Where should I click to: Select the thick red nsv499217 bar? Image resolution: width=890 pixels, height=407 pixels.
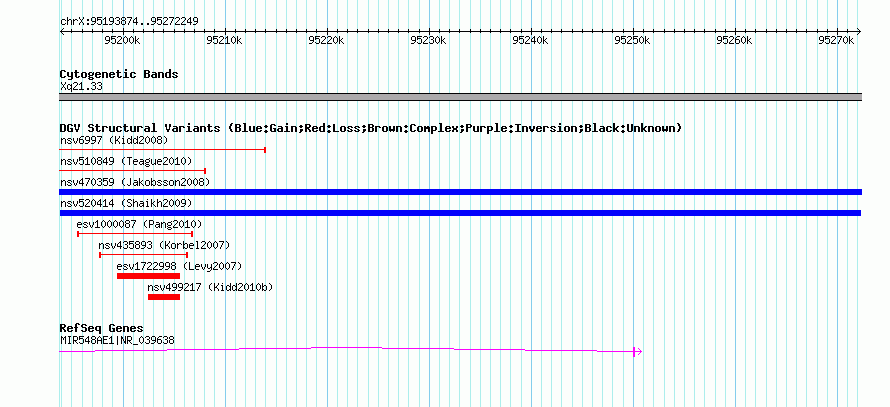pyautogui.click(x=164, y=297)
